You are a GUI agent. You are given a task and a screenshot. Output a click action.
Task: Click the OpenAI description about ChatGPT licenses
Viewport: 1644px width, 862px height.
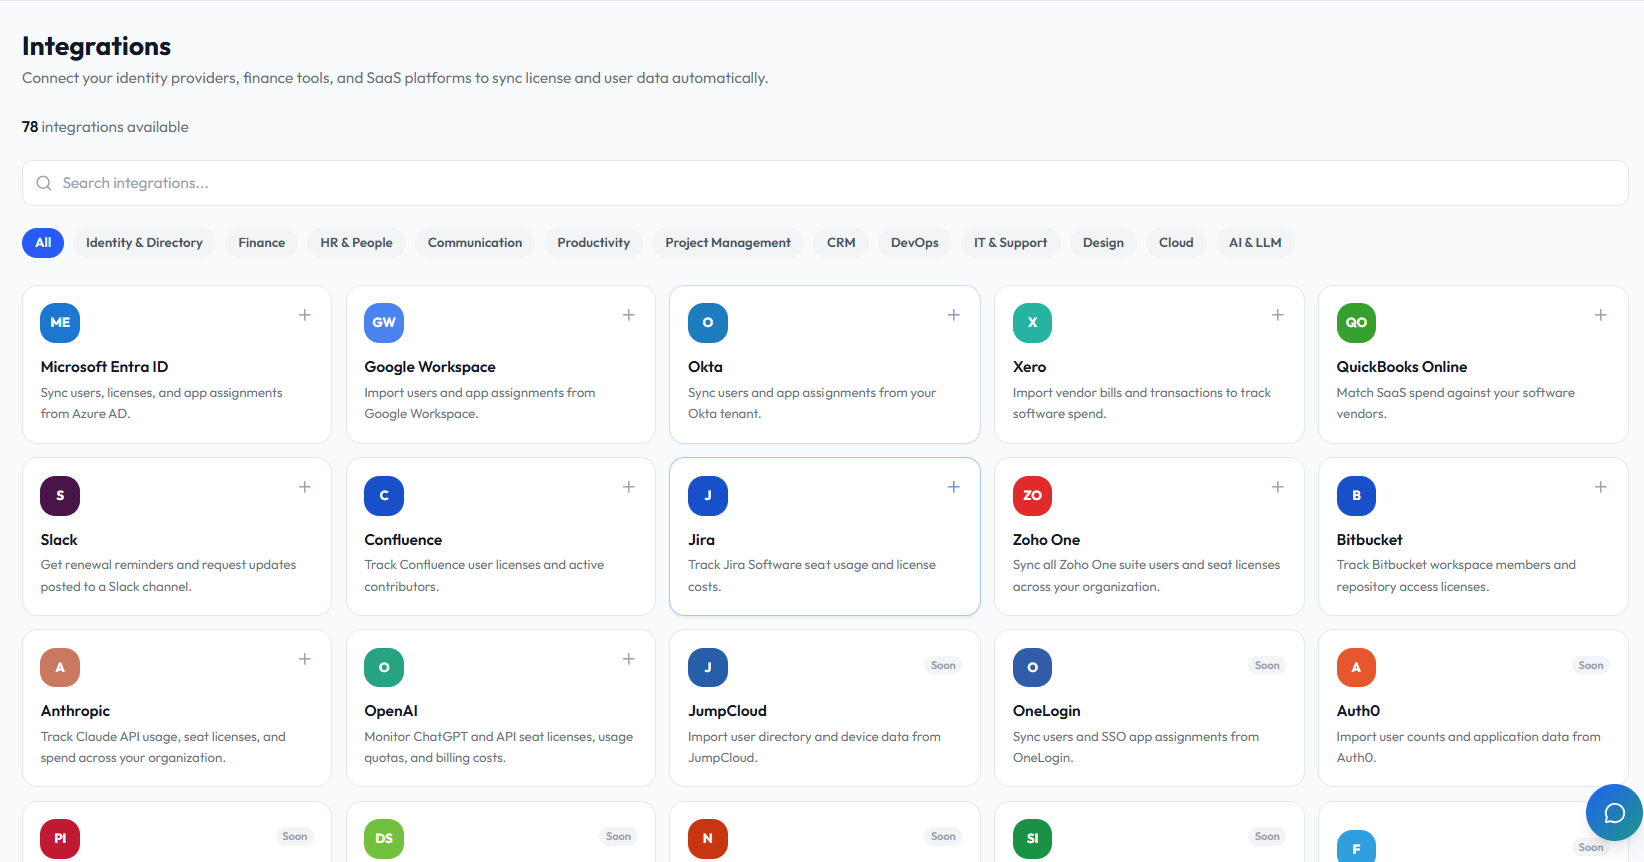(x=498, y=747)
